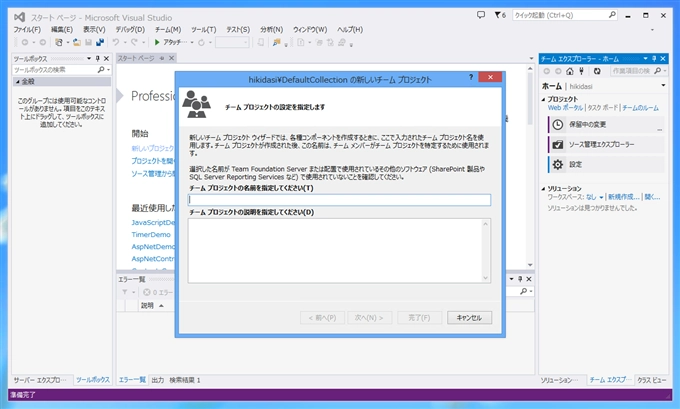The width and height of the screenshot is (680, 409).
Task: Click the Undo arrow in toolbar
Action: click(x=116, y=42)
